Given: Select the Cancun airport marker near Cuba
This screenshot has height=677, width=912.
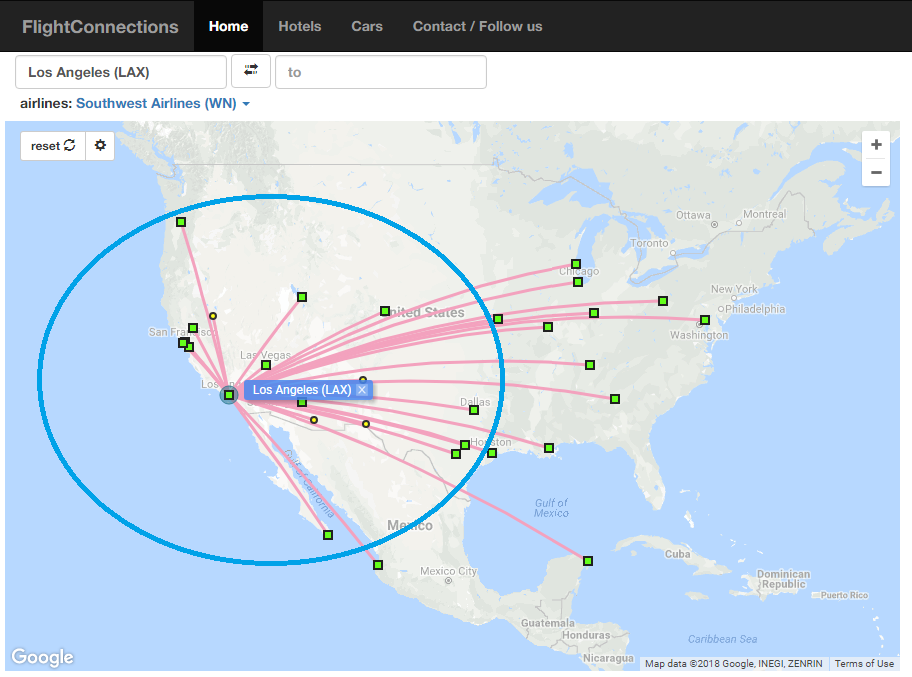Looking at the screenshot, I should click(x=588, y=561).
